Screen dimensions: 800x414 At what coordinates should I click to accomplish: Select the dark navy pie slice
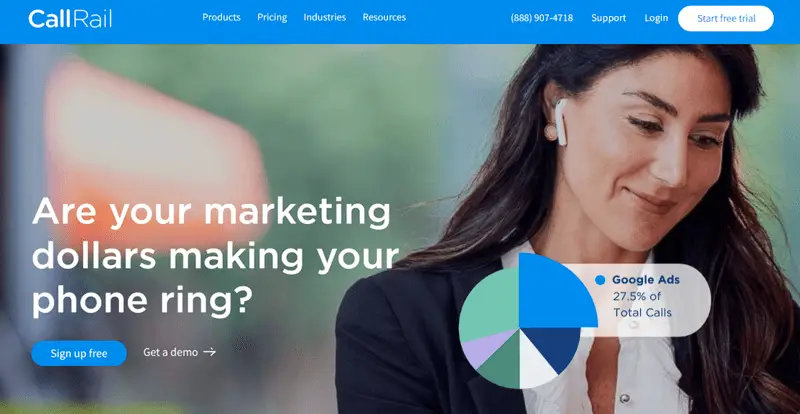pyautogui.click(x=552, y=345)
